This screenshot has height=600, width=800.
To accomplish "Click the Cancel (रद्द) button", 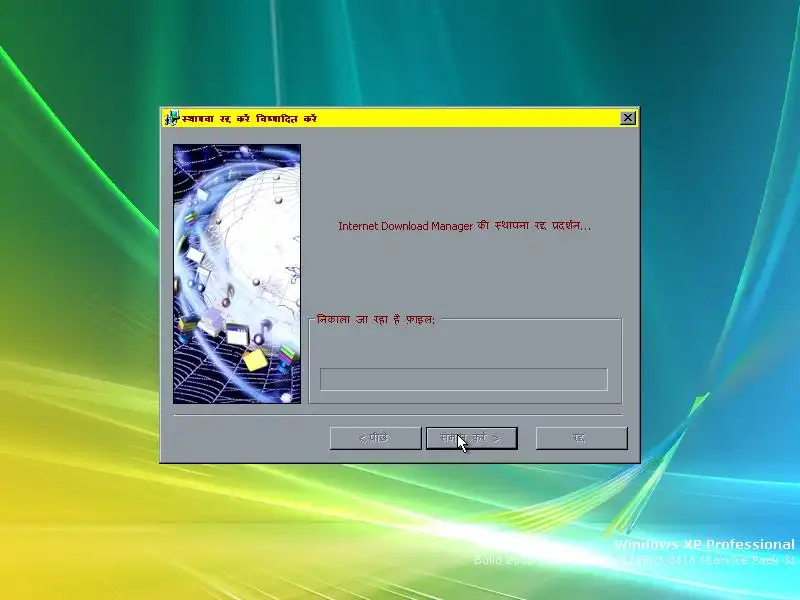I will pos(582,438).
